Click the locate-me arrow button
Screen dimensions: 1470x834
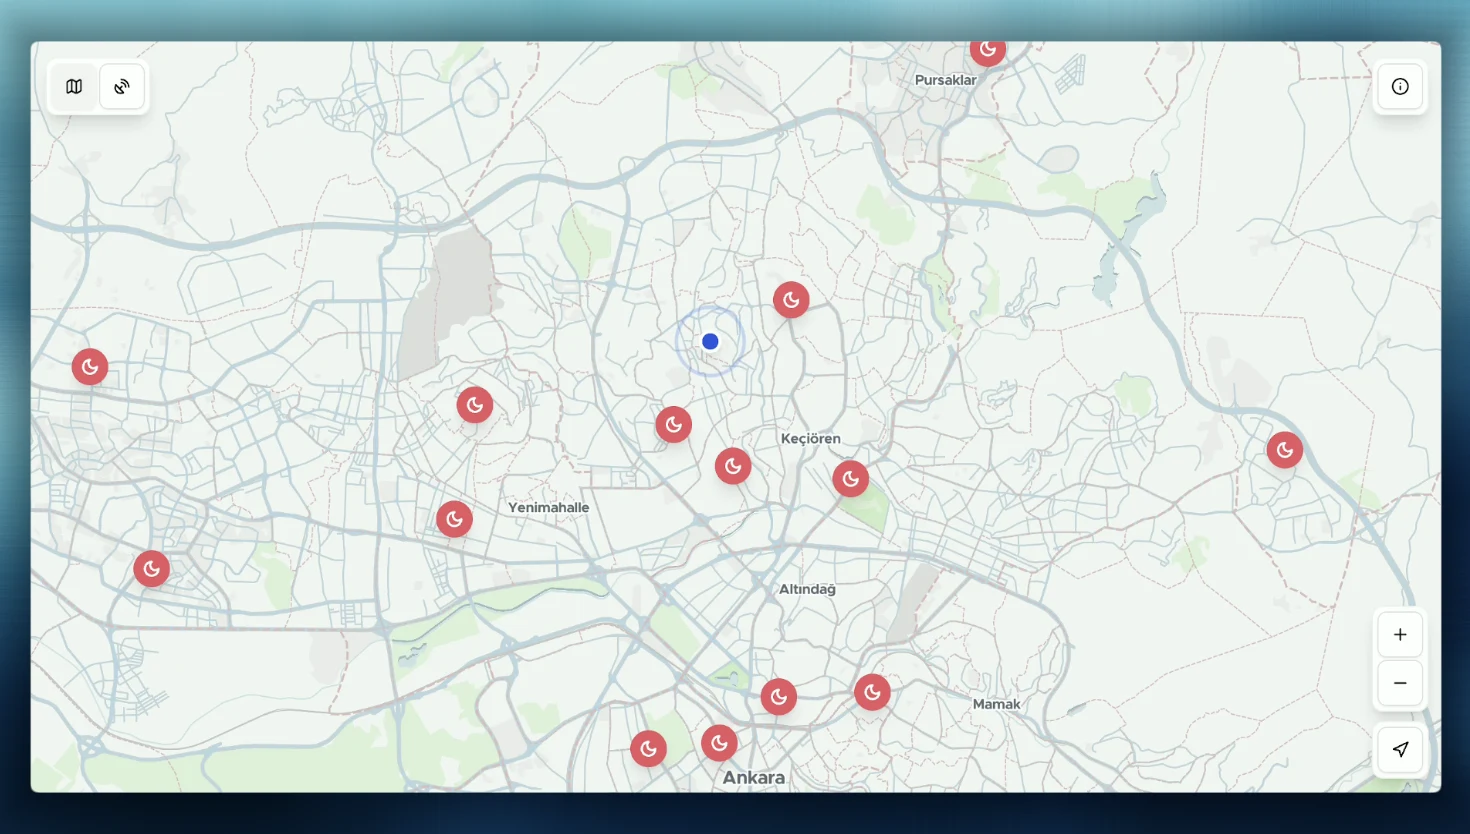click(1400, 749)
